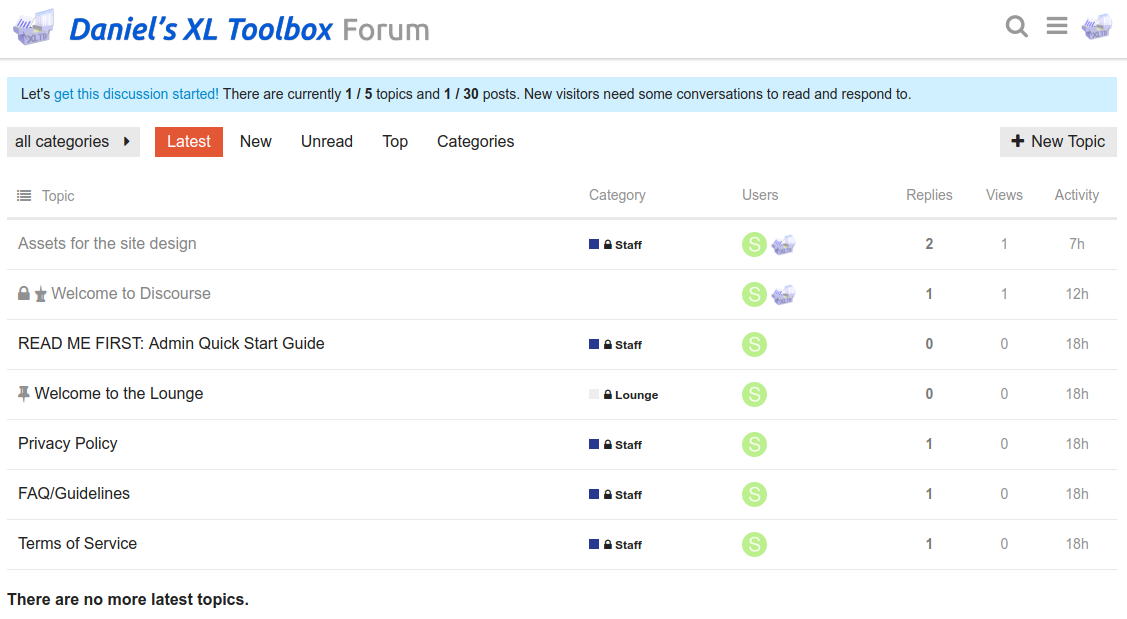Sort by Activity column header

click(x=1077, y=195)
